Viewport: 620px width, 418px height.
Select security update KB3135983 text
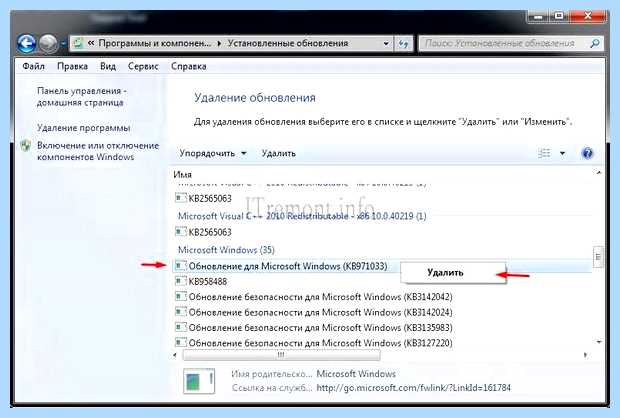(320, 327)
